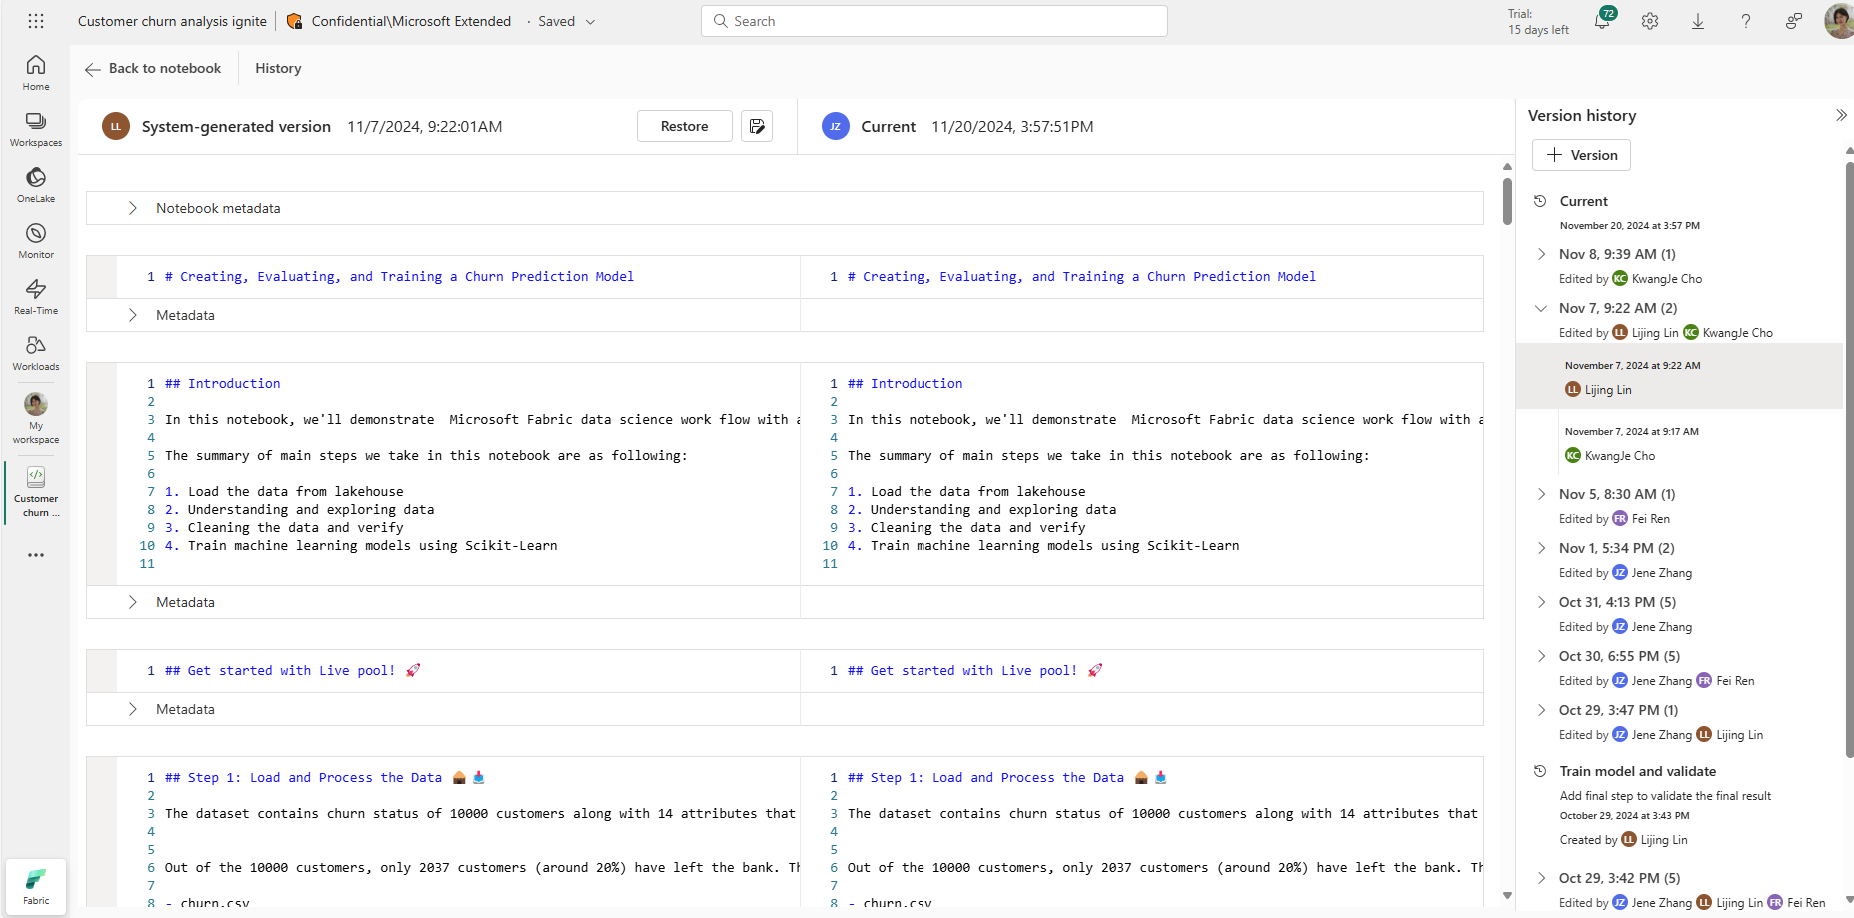1854x918 pixels.
Task: Collapse the Version history panel
Action: point(1841,115)
